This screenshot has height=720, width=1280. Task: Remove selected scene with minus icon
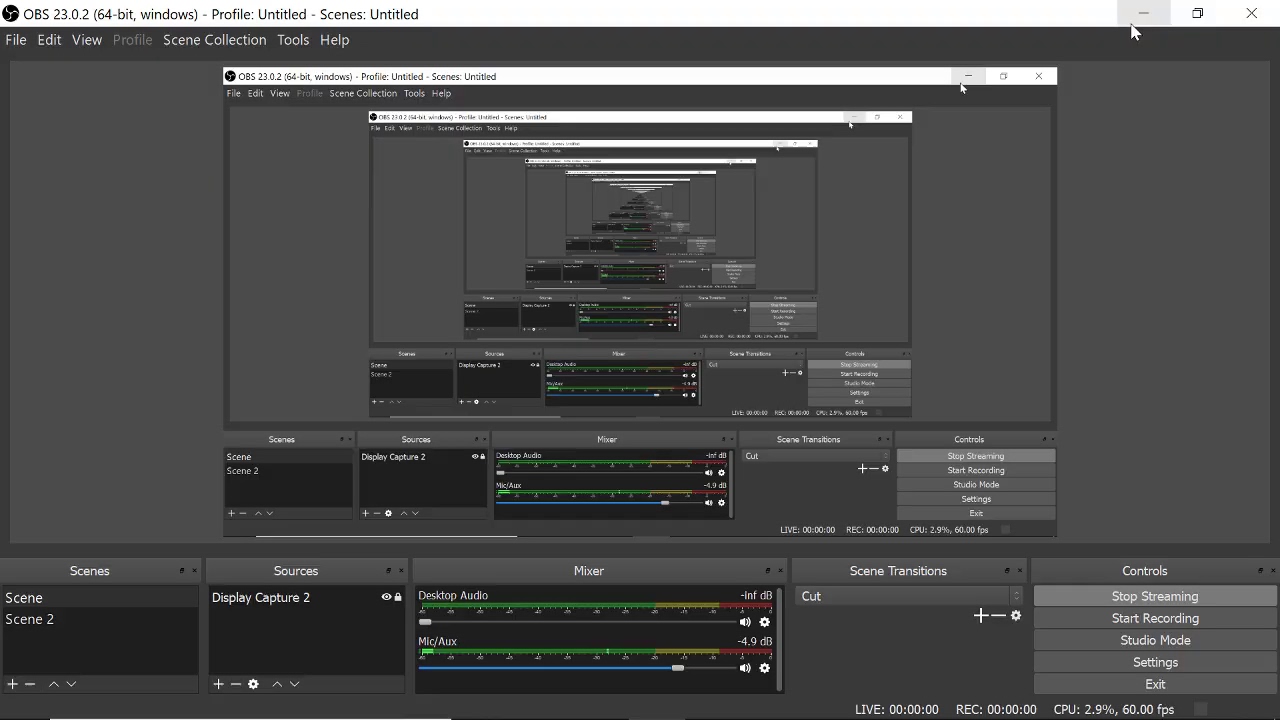point(30,684)
